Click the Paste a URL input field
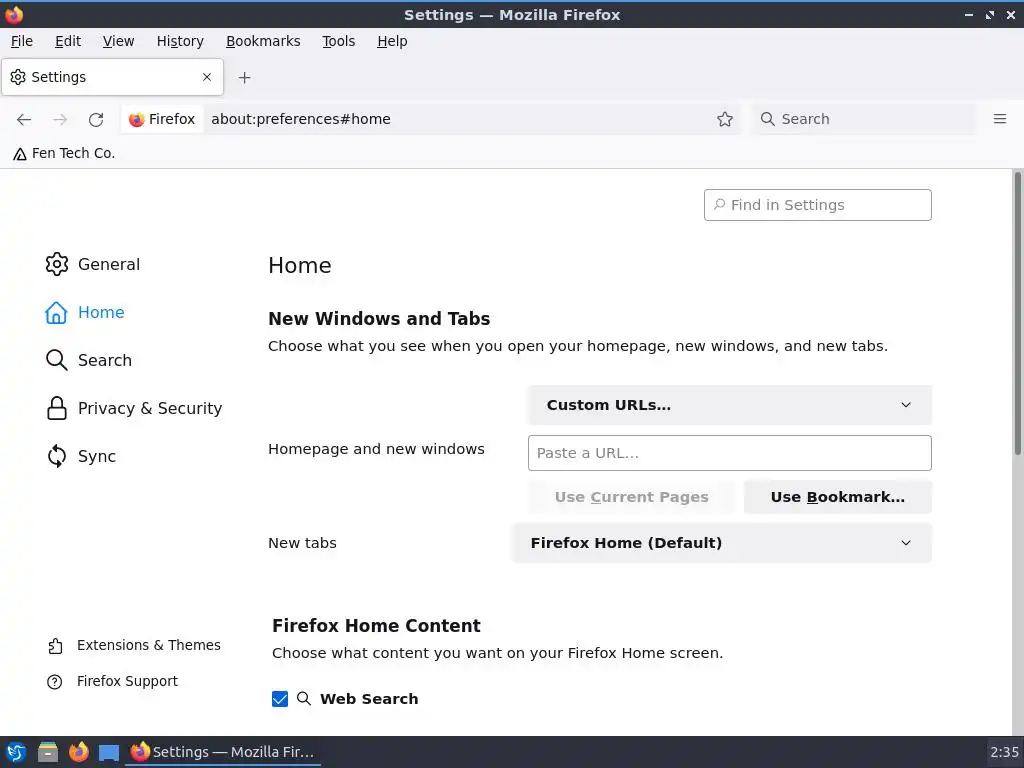 [729, 453]
